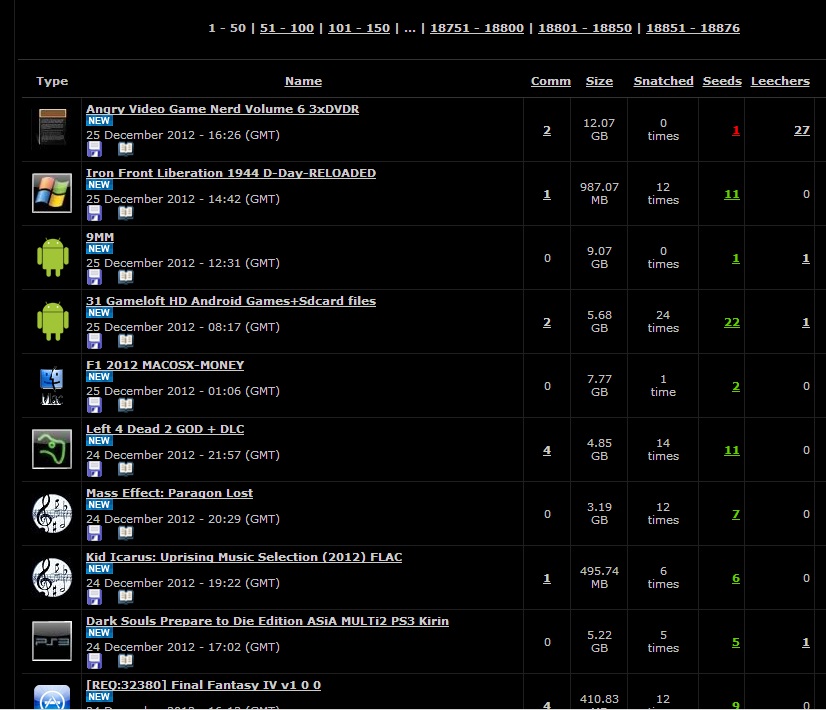View the 4 comments on Left 4 Dead 2
This screenshot has height=710, width=826.
(x=547, y=450)
